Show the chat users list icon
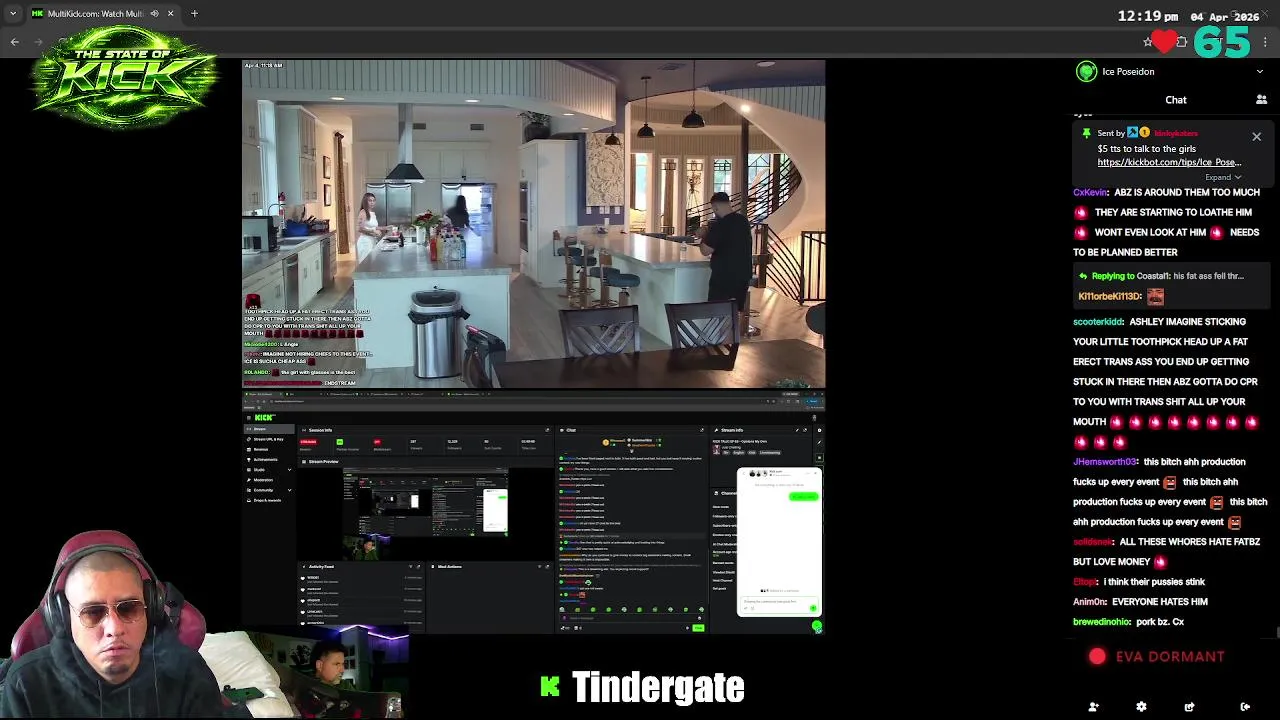This screenshot has height=720, width=1280. click(x=1261, y=100)
